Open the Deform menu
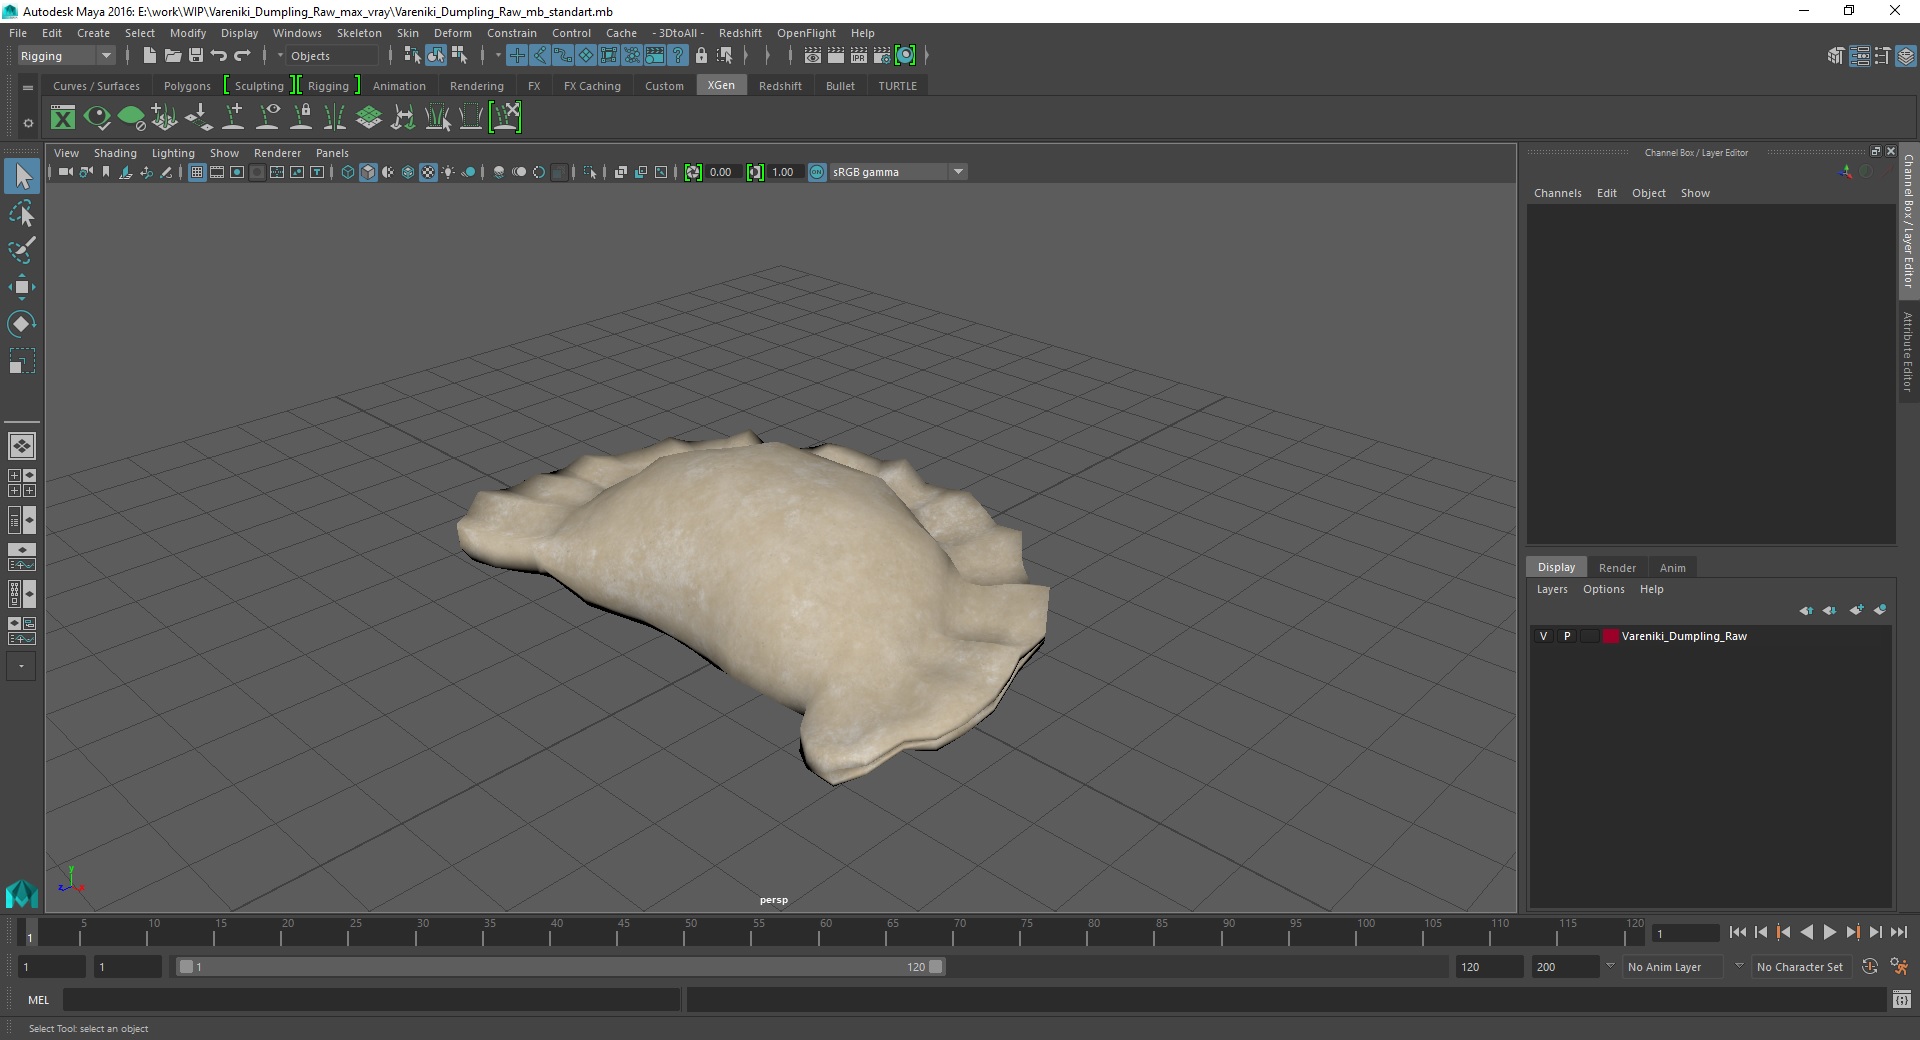Viewport: 1920px width, 1040px height. [452, 33]
